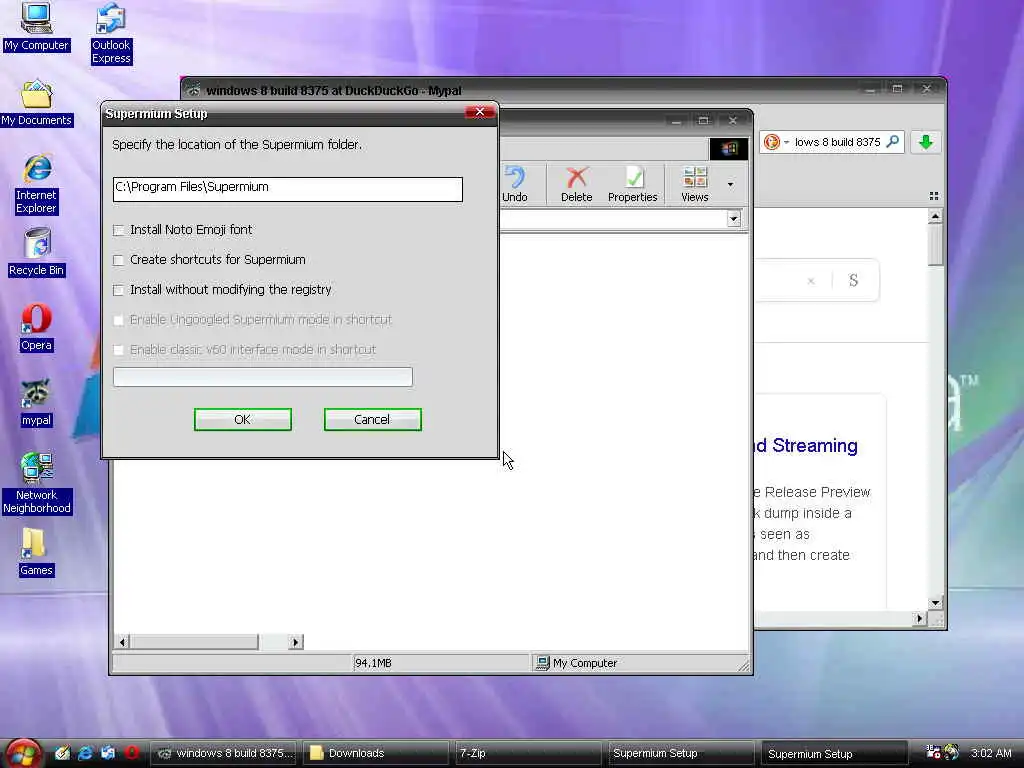The width and height of the screenshot is (1024, 768).
Task: Click the Windows flag throbber icon
Action: point(729,149)
